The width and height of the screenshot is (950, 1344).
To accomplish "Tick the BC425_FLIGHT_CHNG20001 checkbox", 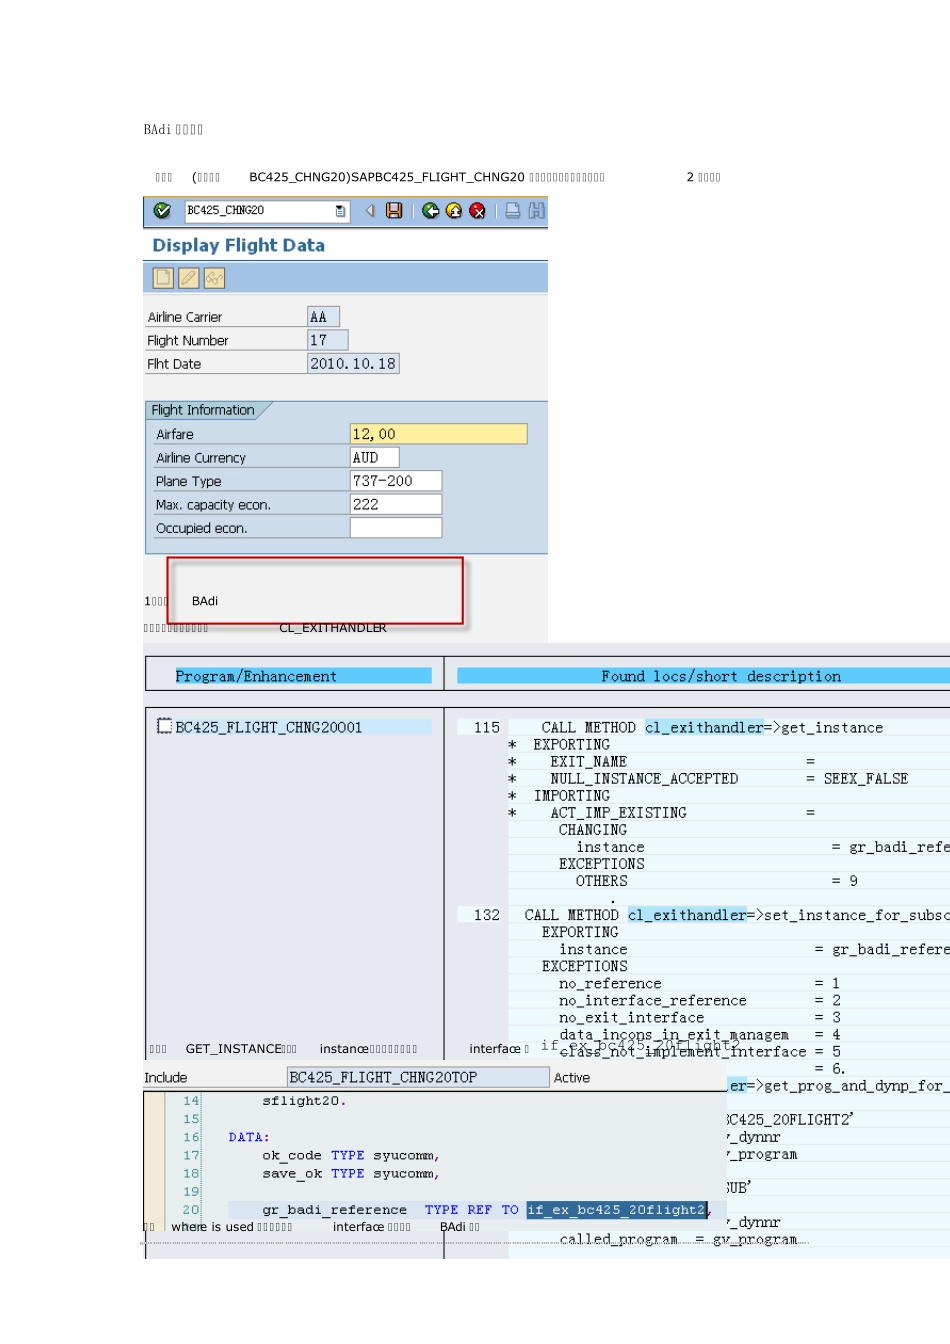I will (x=164, y=726).
